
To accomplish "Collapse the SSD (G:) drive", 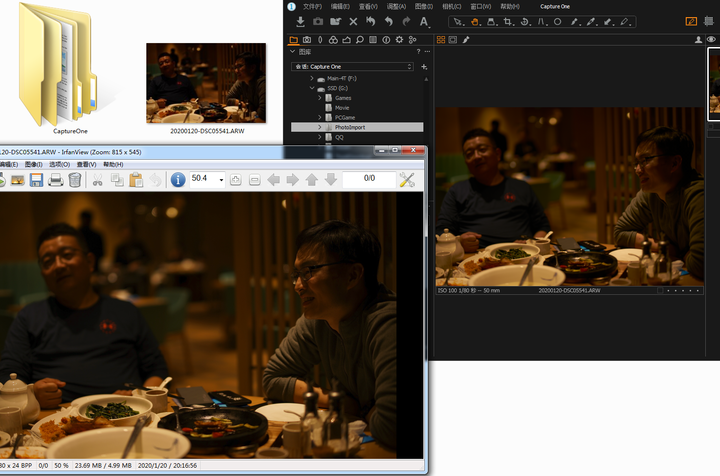I will [312, 88].
